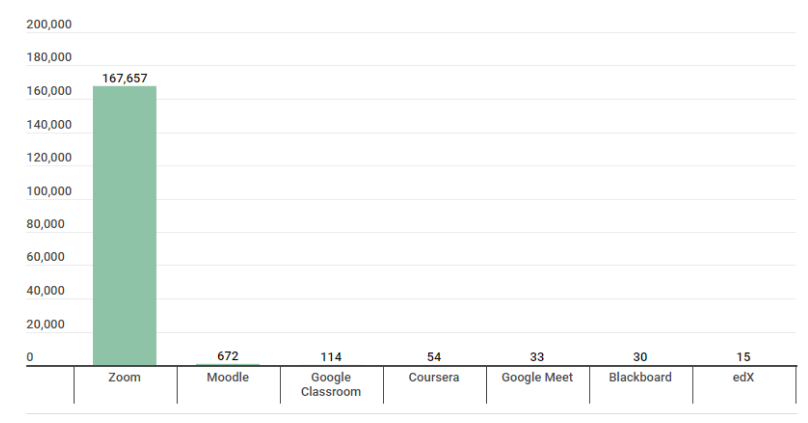Click the 54 value above Coursera
The width and height of the screenshot is (808, 423).
434,357
